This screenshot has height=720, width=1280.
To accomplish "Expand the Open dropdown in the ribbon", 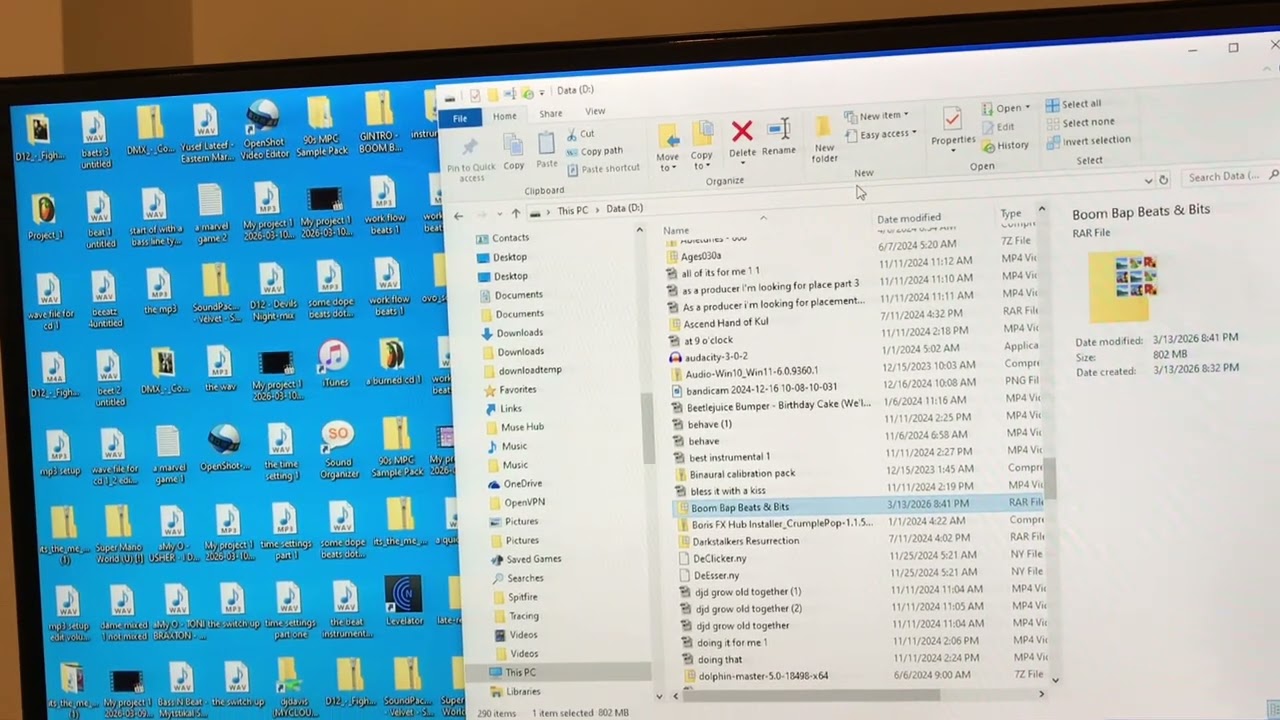I will 1006,108.
